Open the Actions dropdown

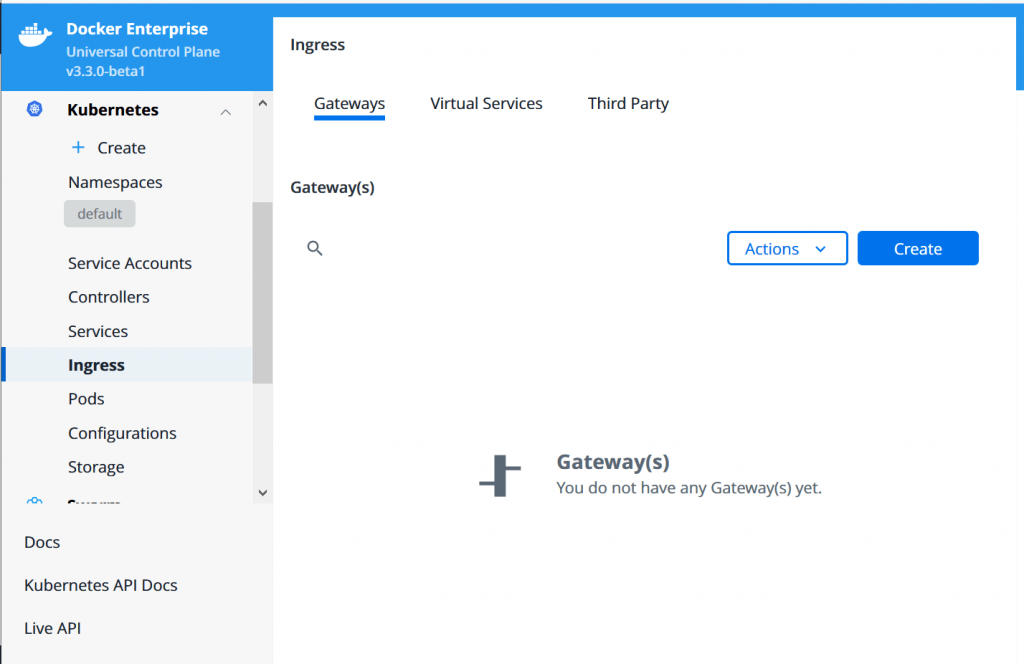point(787,248)
